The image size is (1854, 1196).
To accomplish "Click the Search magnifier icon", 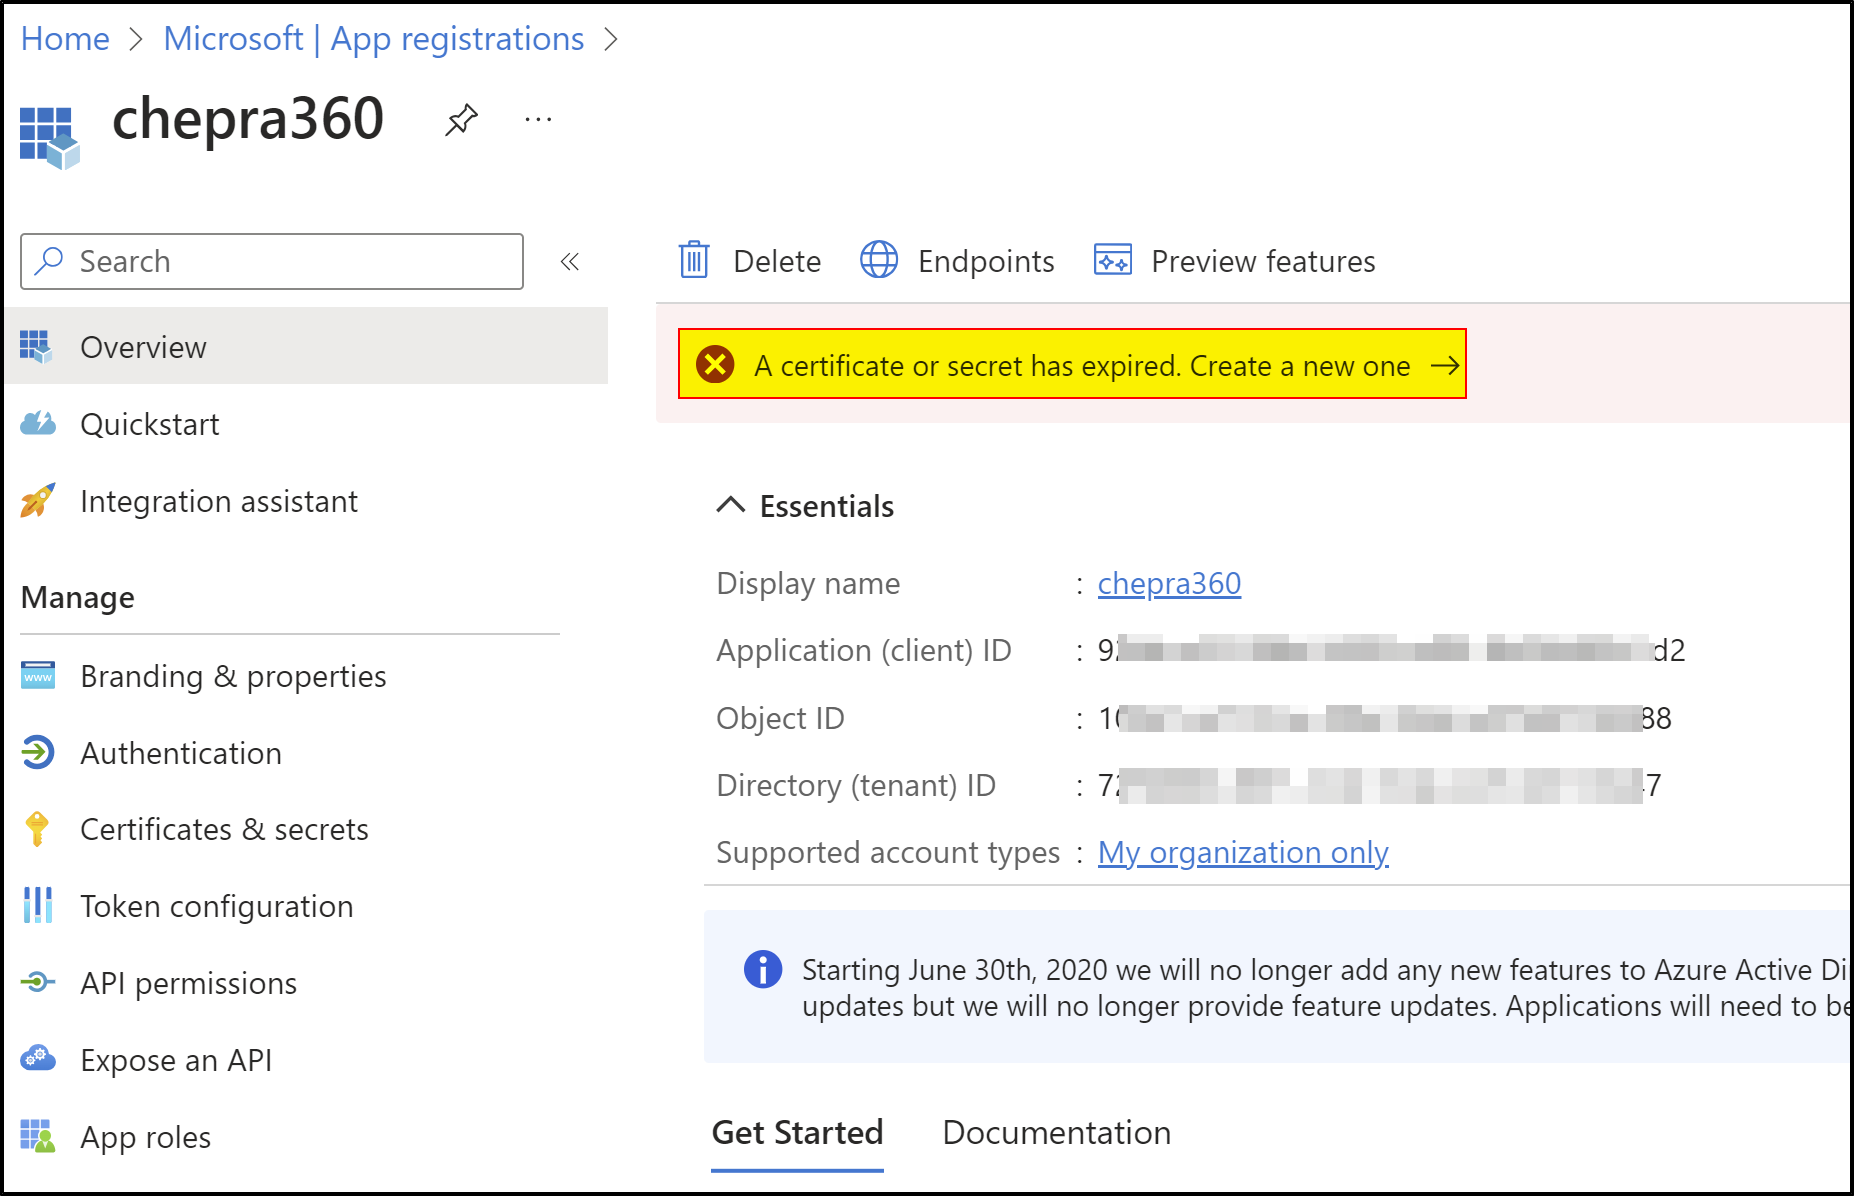I will pyautogui.click(x=48, y=261).
